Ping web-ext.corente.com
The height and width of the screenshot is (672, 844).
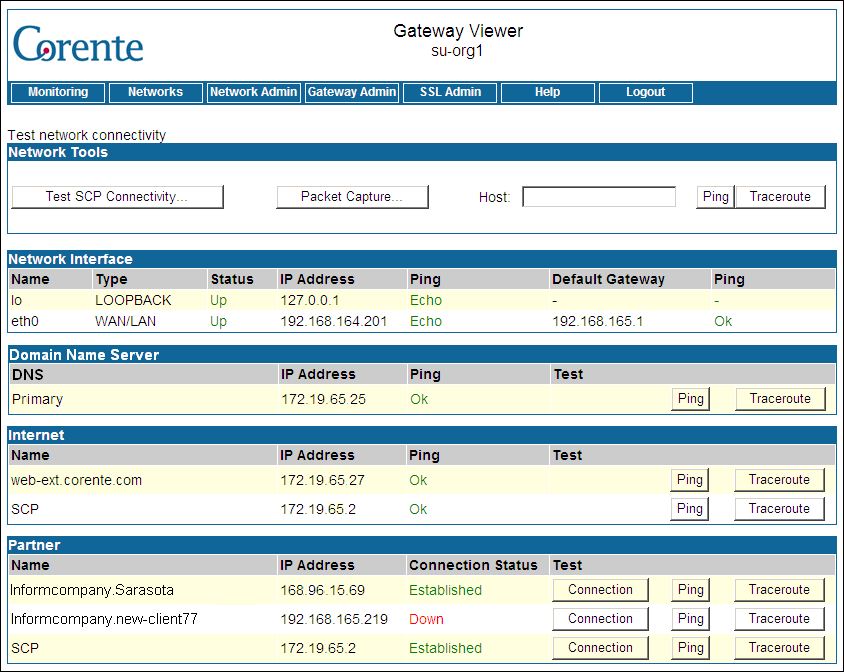[x=690, y=480]
